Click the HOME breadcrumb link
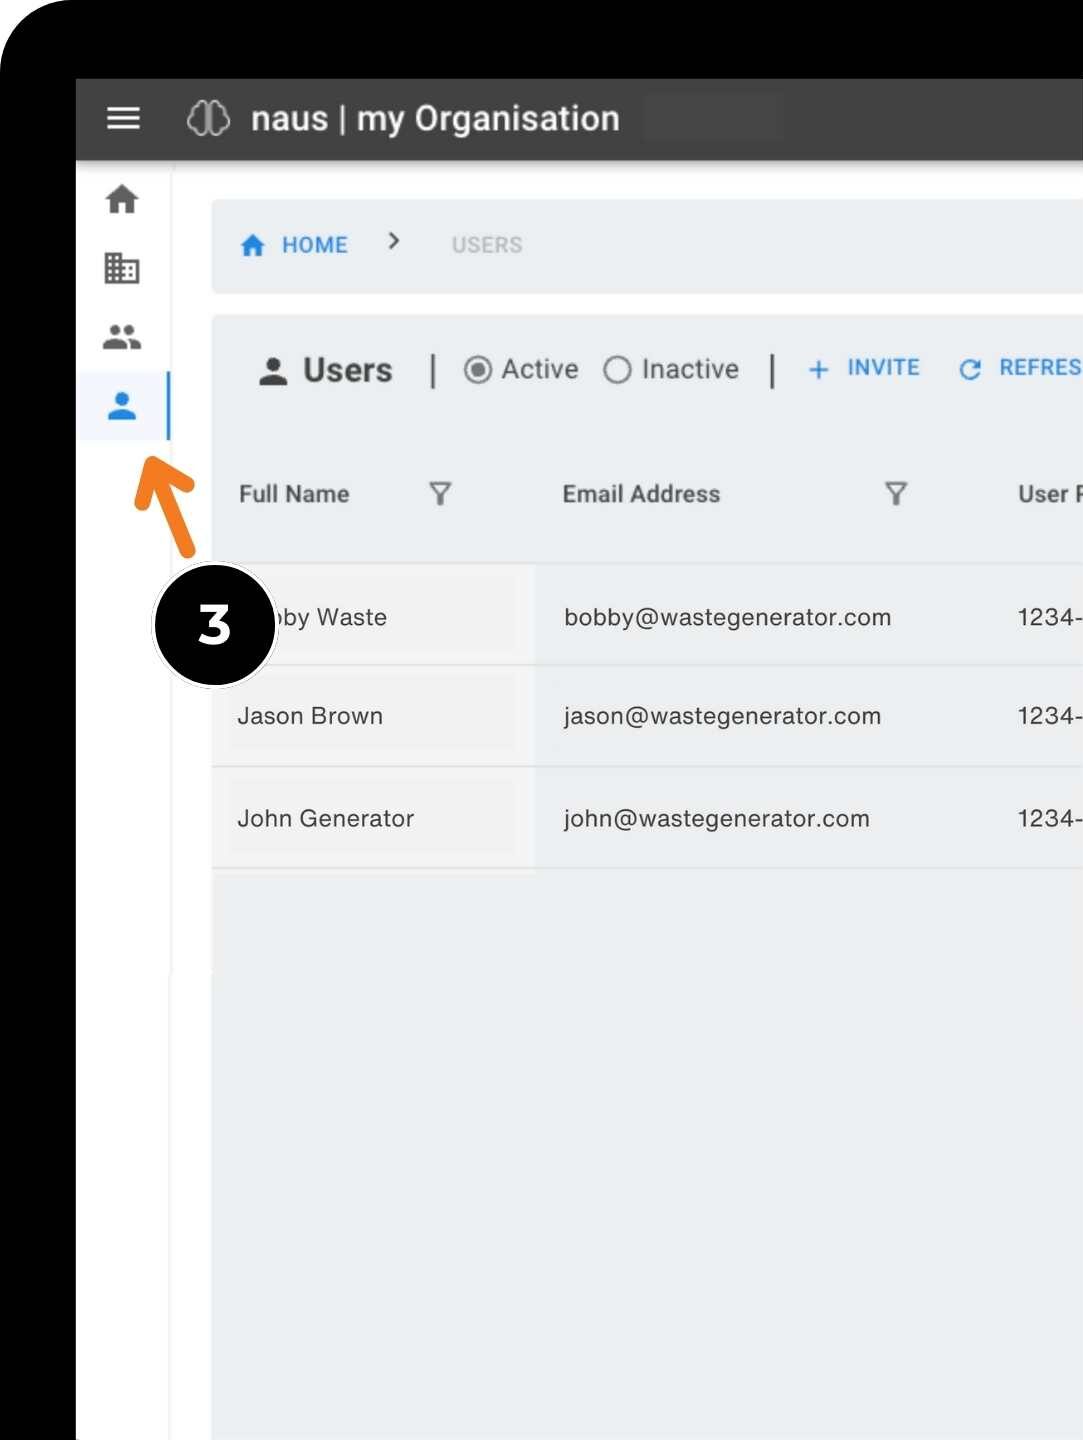 coord(315,245)
